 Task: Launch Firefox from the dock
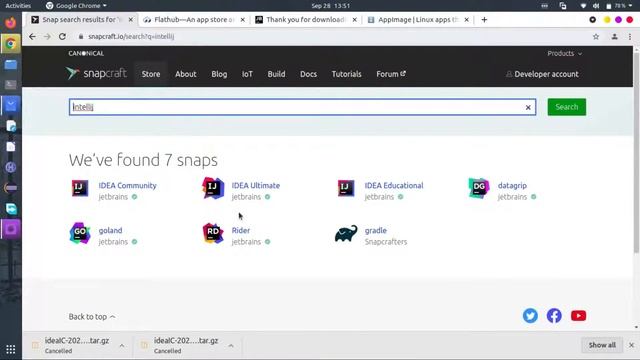click(x=11, y=22)
